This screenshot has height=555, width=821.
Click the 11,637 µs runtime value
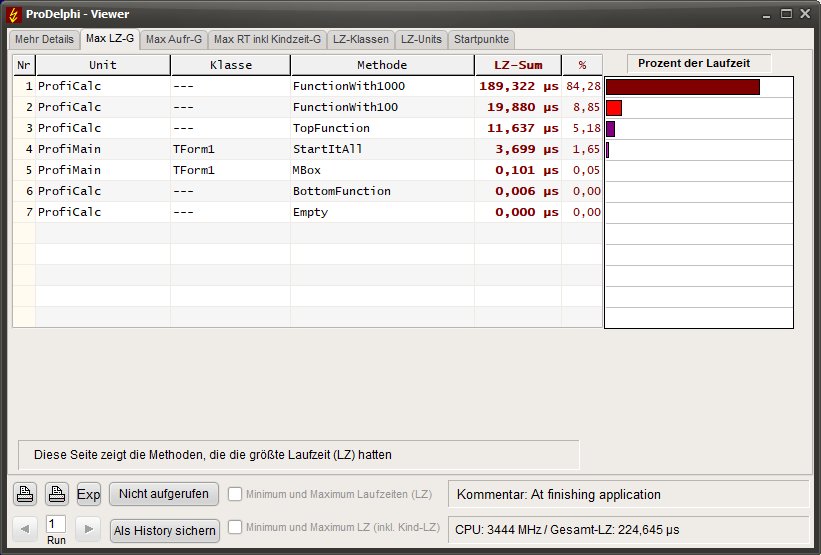pos(523,128)
